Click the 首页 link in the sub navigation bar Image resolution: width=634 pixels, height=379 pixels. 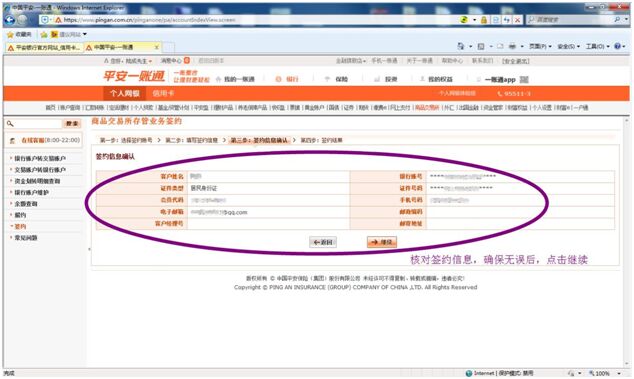(x=50, y=108)
